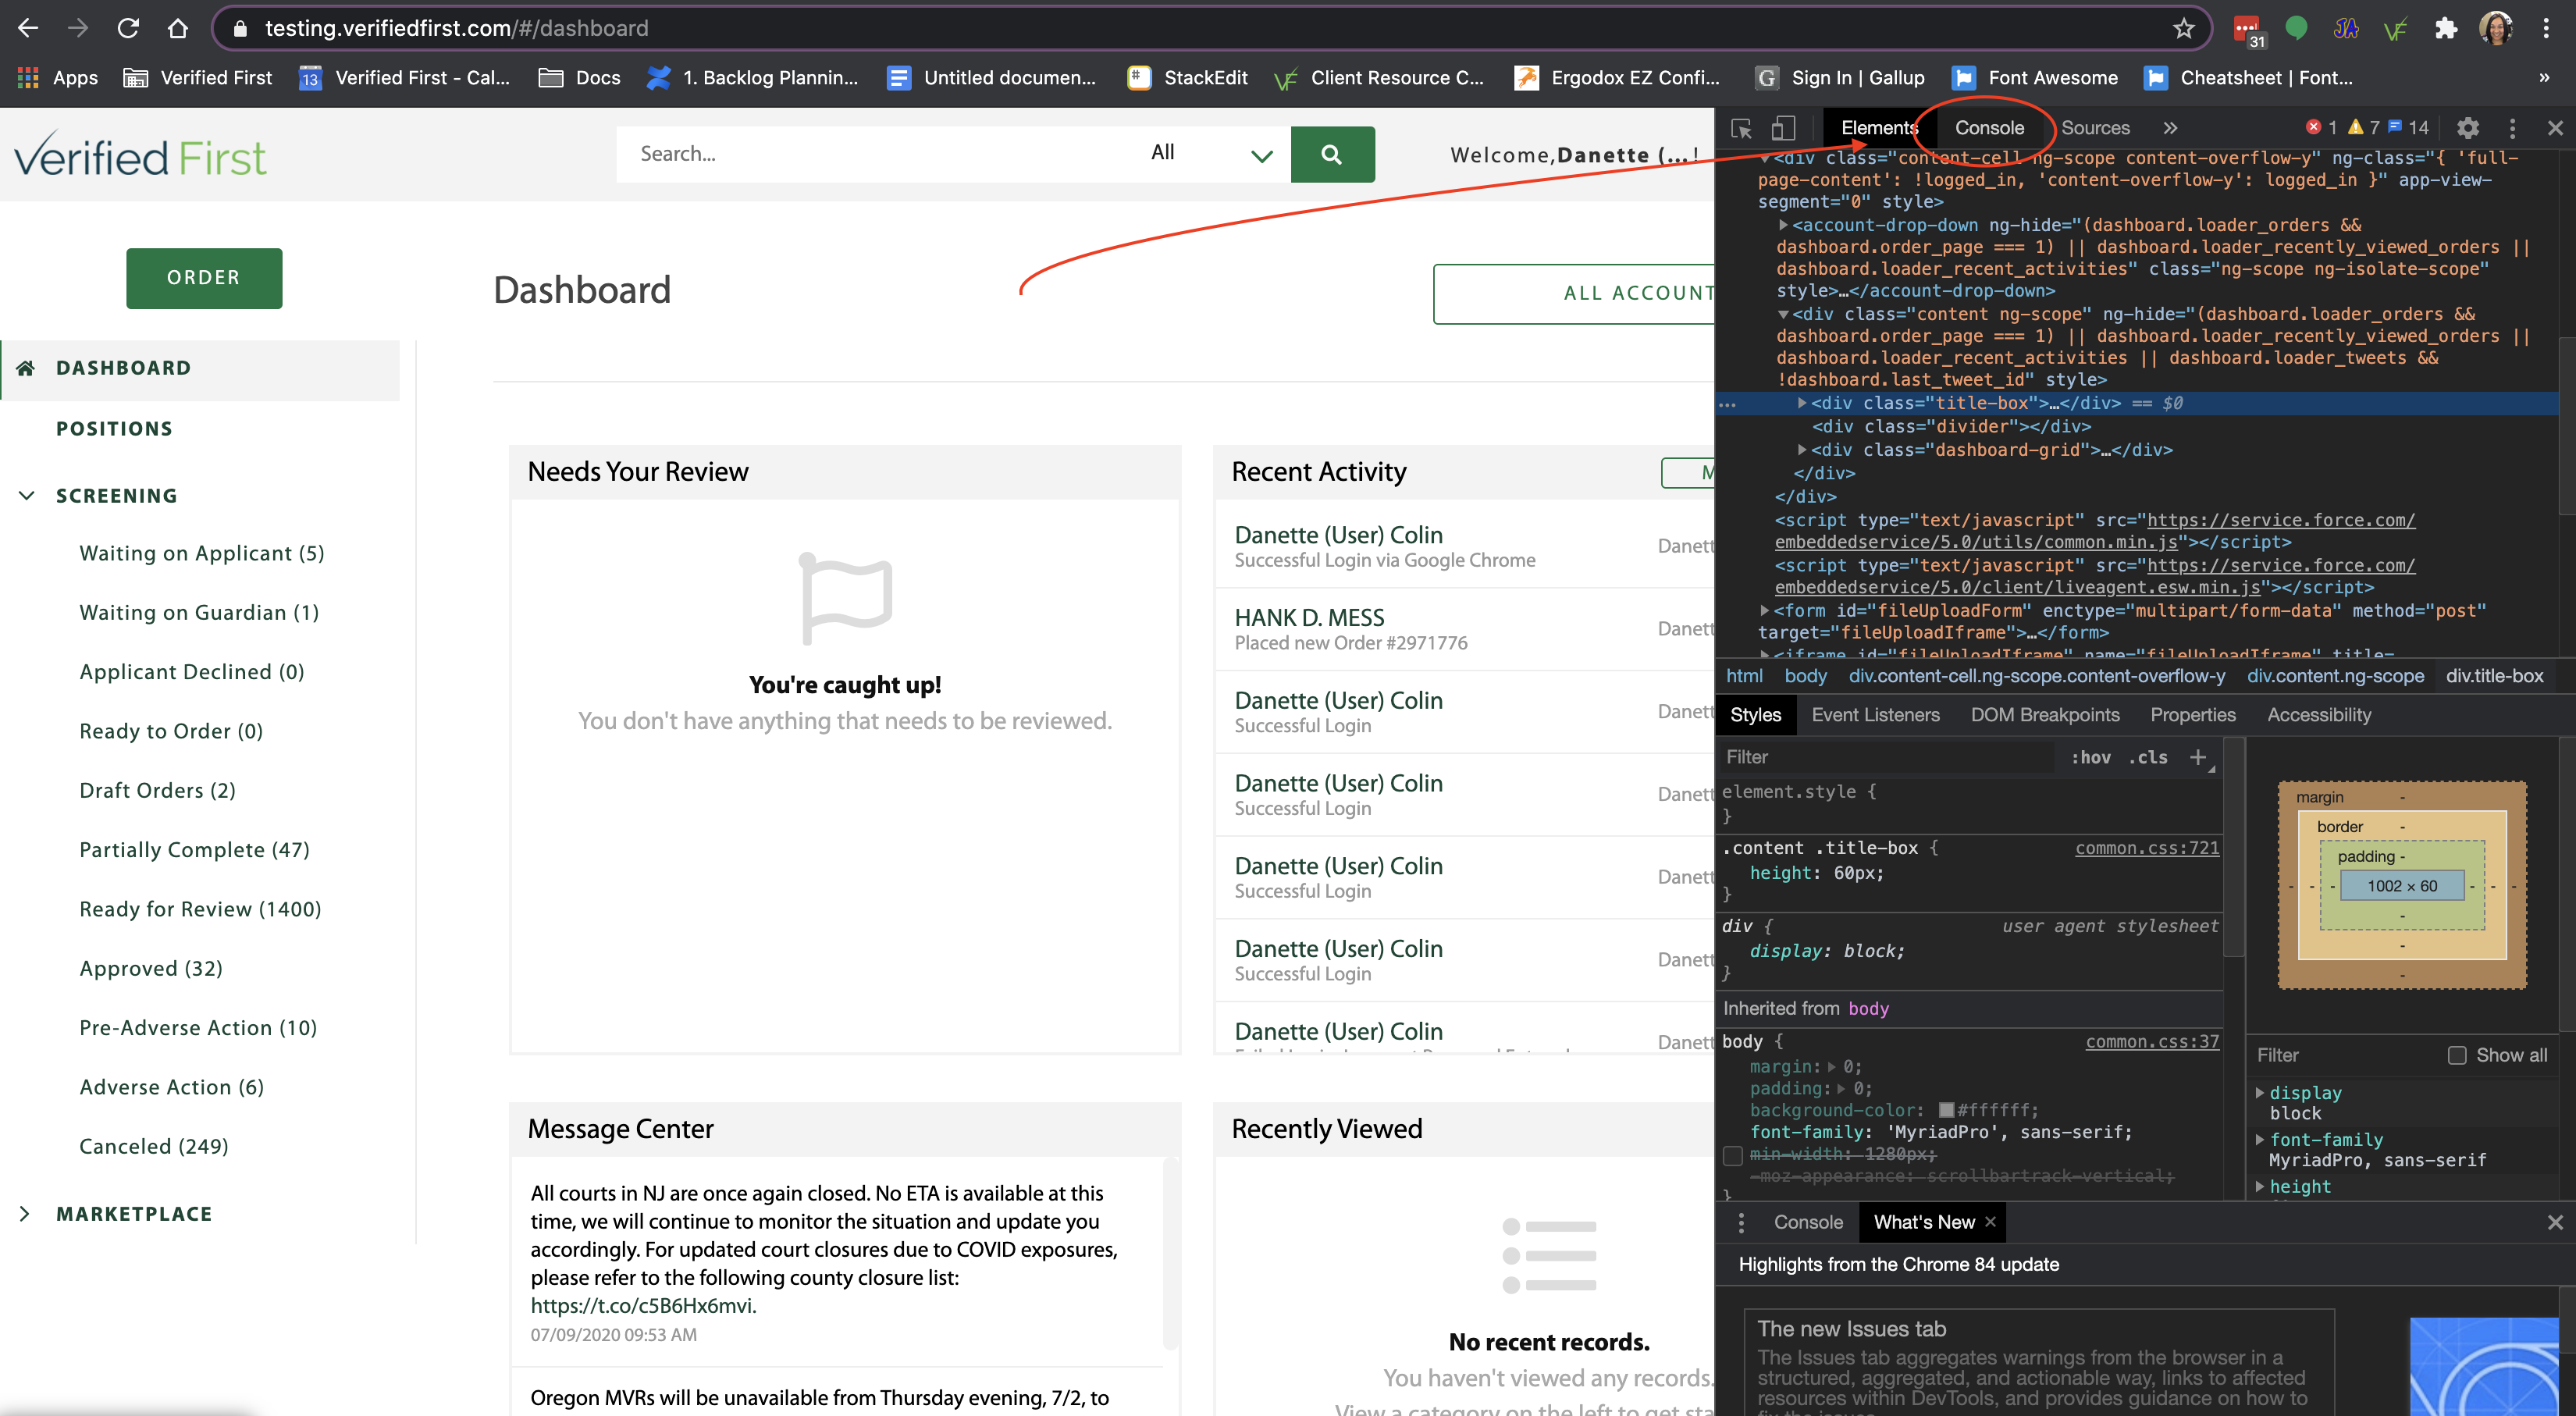Reload the page with the refresh icon
2576x1416 pixels.
click(128, 28)
